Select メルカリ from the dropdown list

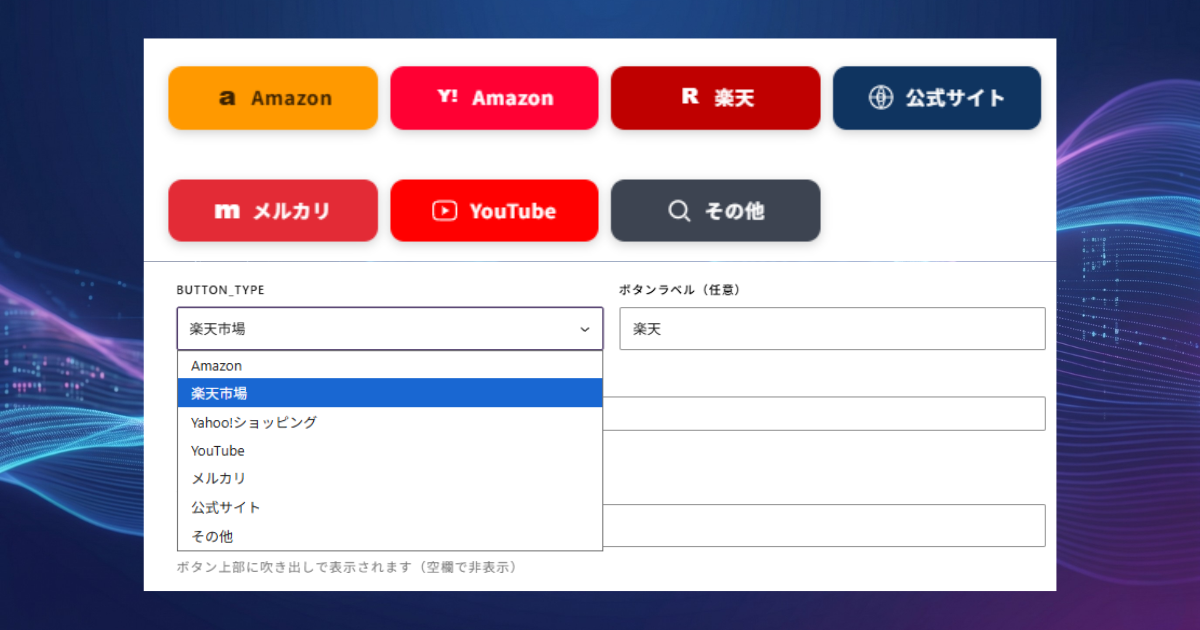tap(390, 479)
